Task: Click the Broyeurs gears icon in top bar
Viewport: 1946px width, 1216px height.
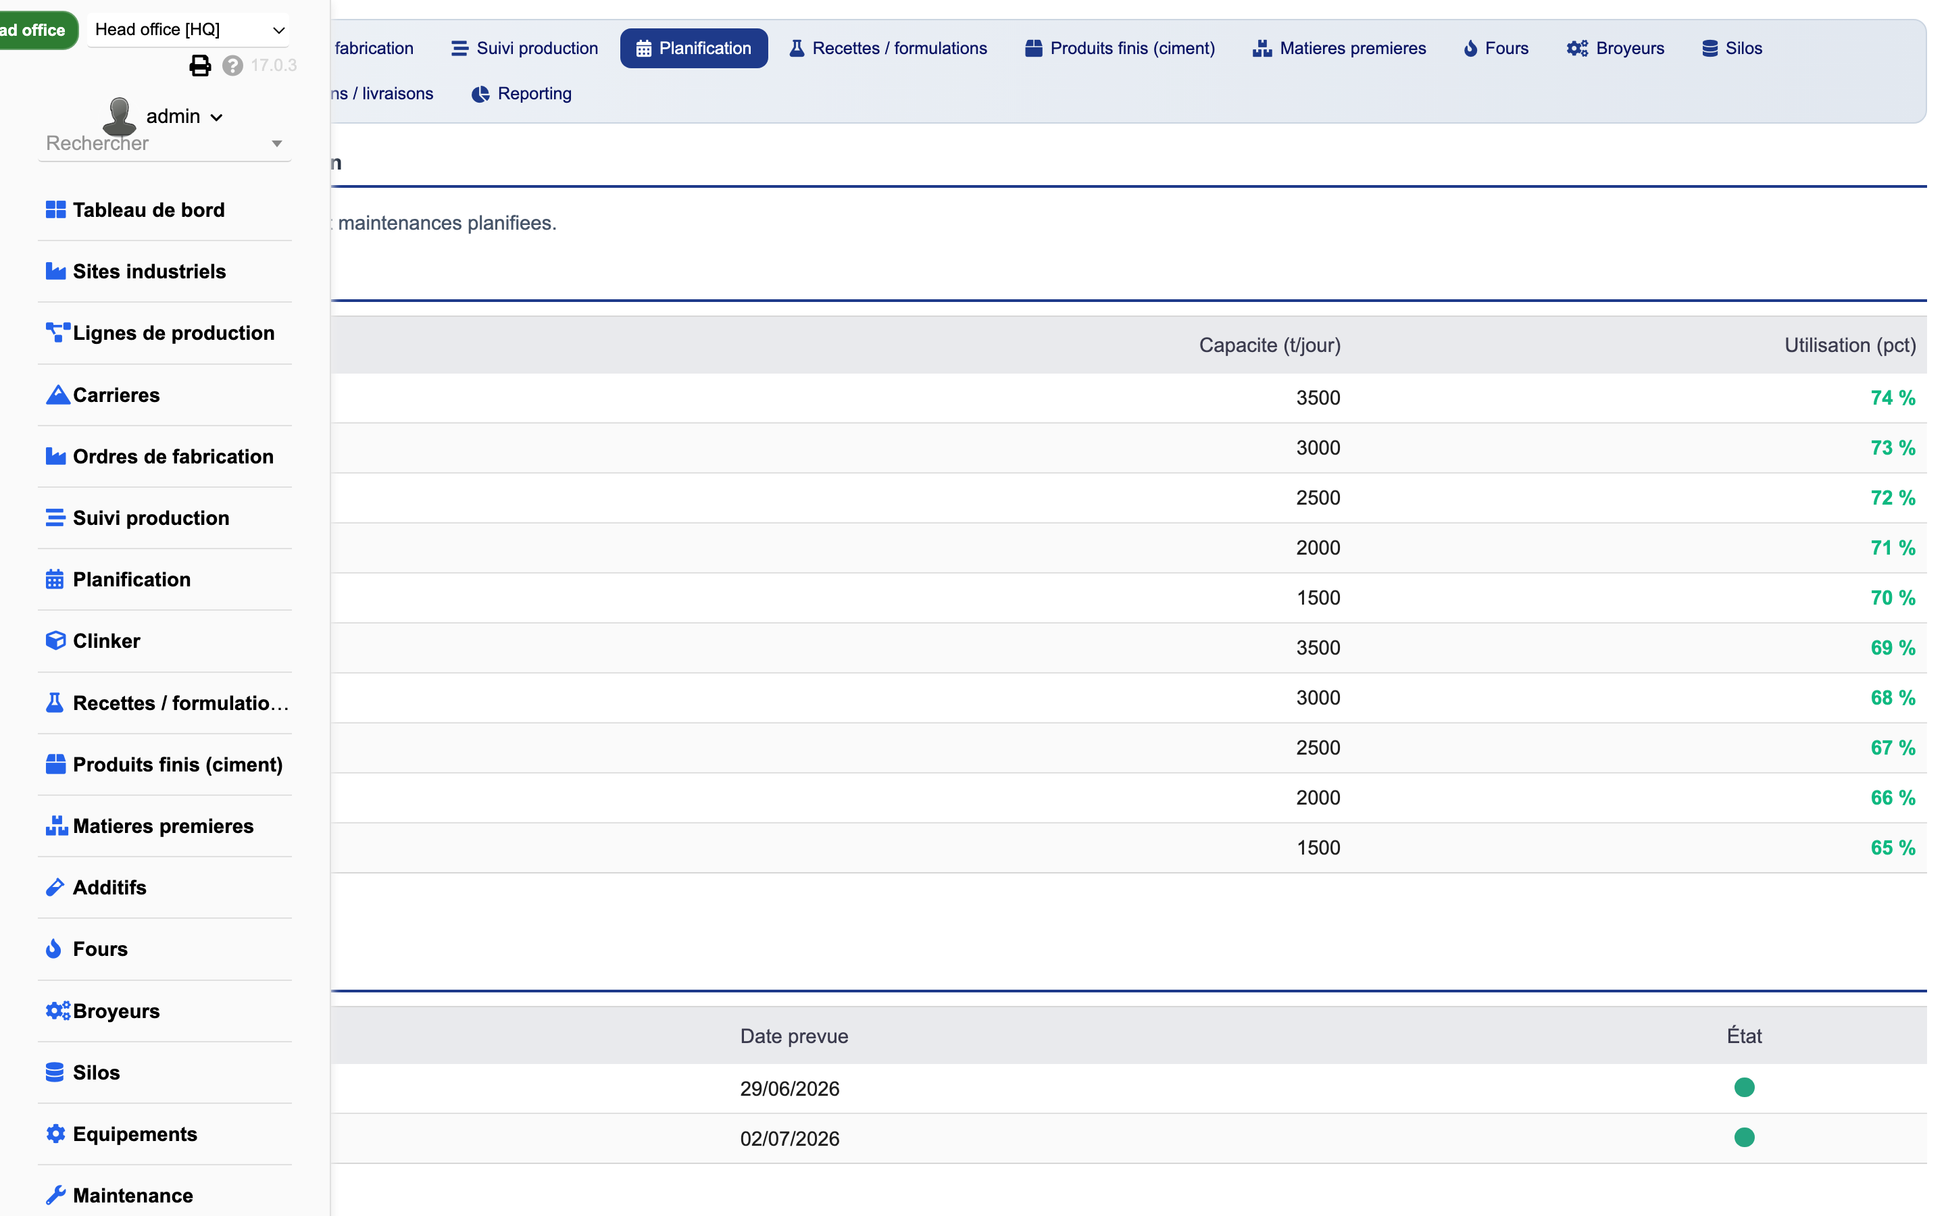Action: tap(1577, 48)
